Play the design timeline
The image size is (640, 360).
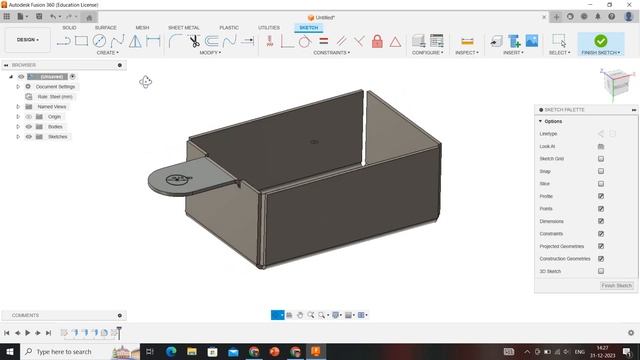28,333
